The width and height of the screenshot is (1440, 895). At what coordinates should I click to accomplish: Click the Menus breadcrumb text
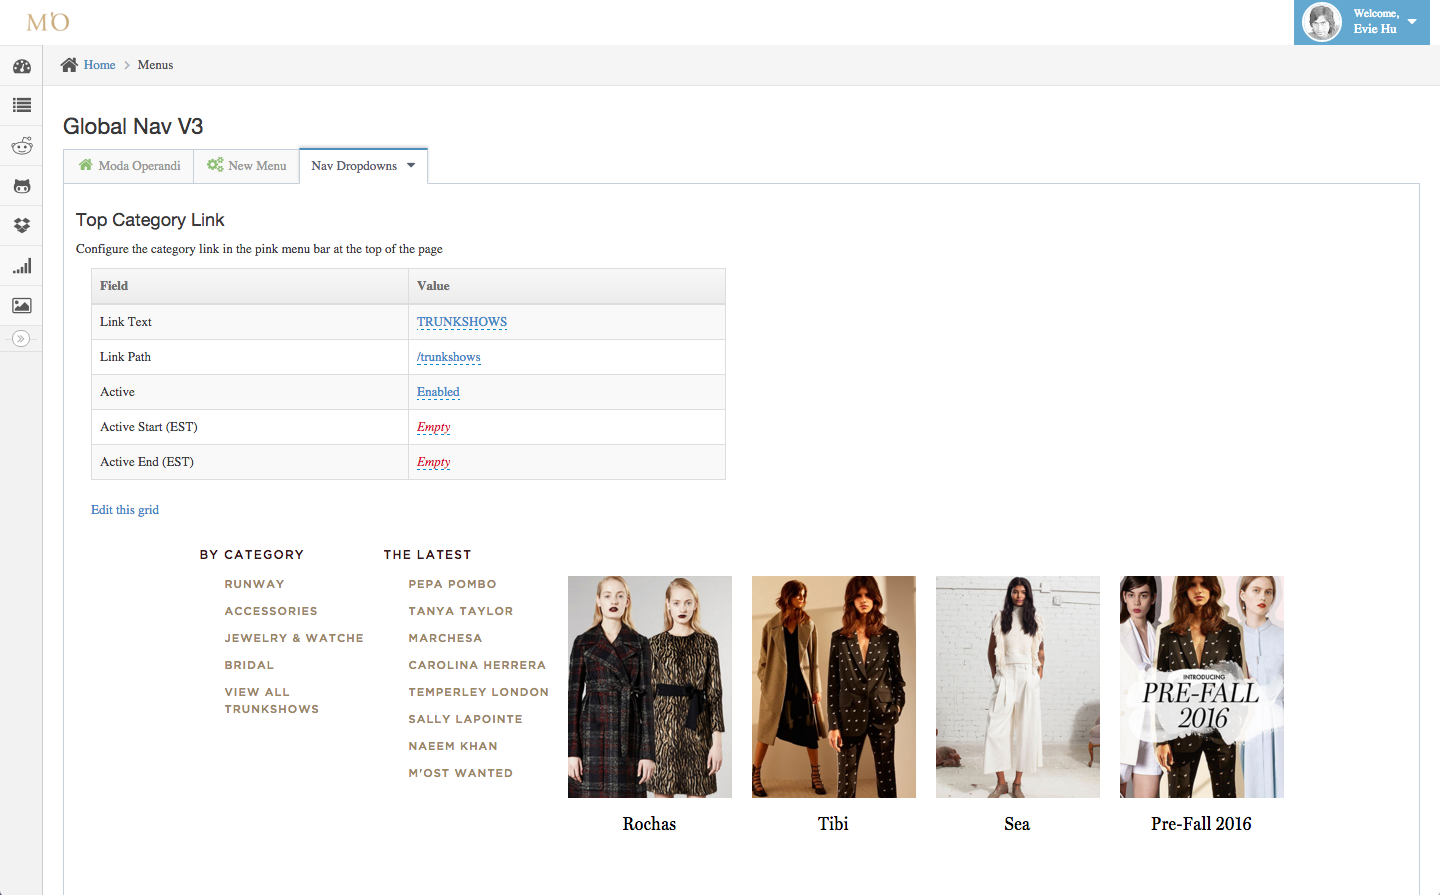155,65
